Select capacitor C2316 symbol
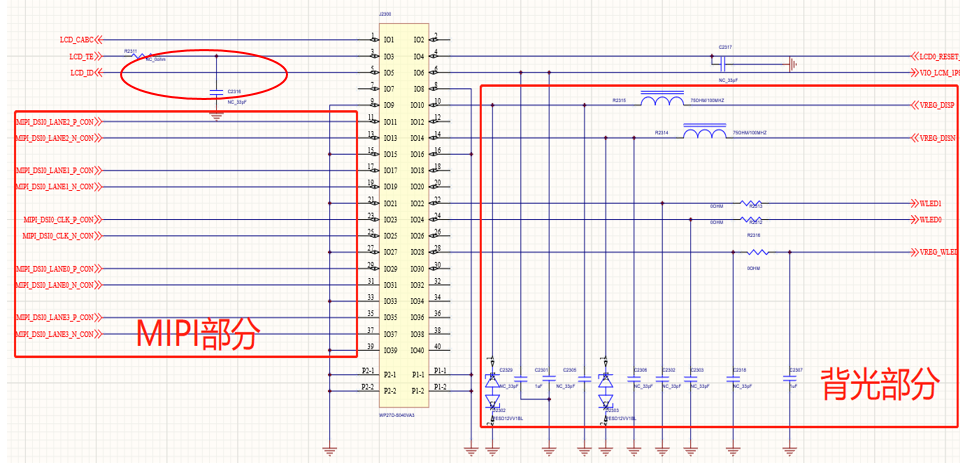Screen dimensions: 960x463 pos(216,93)
